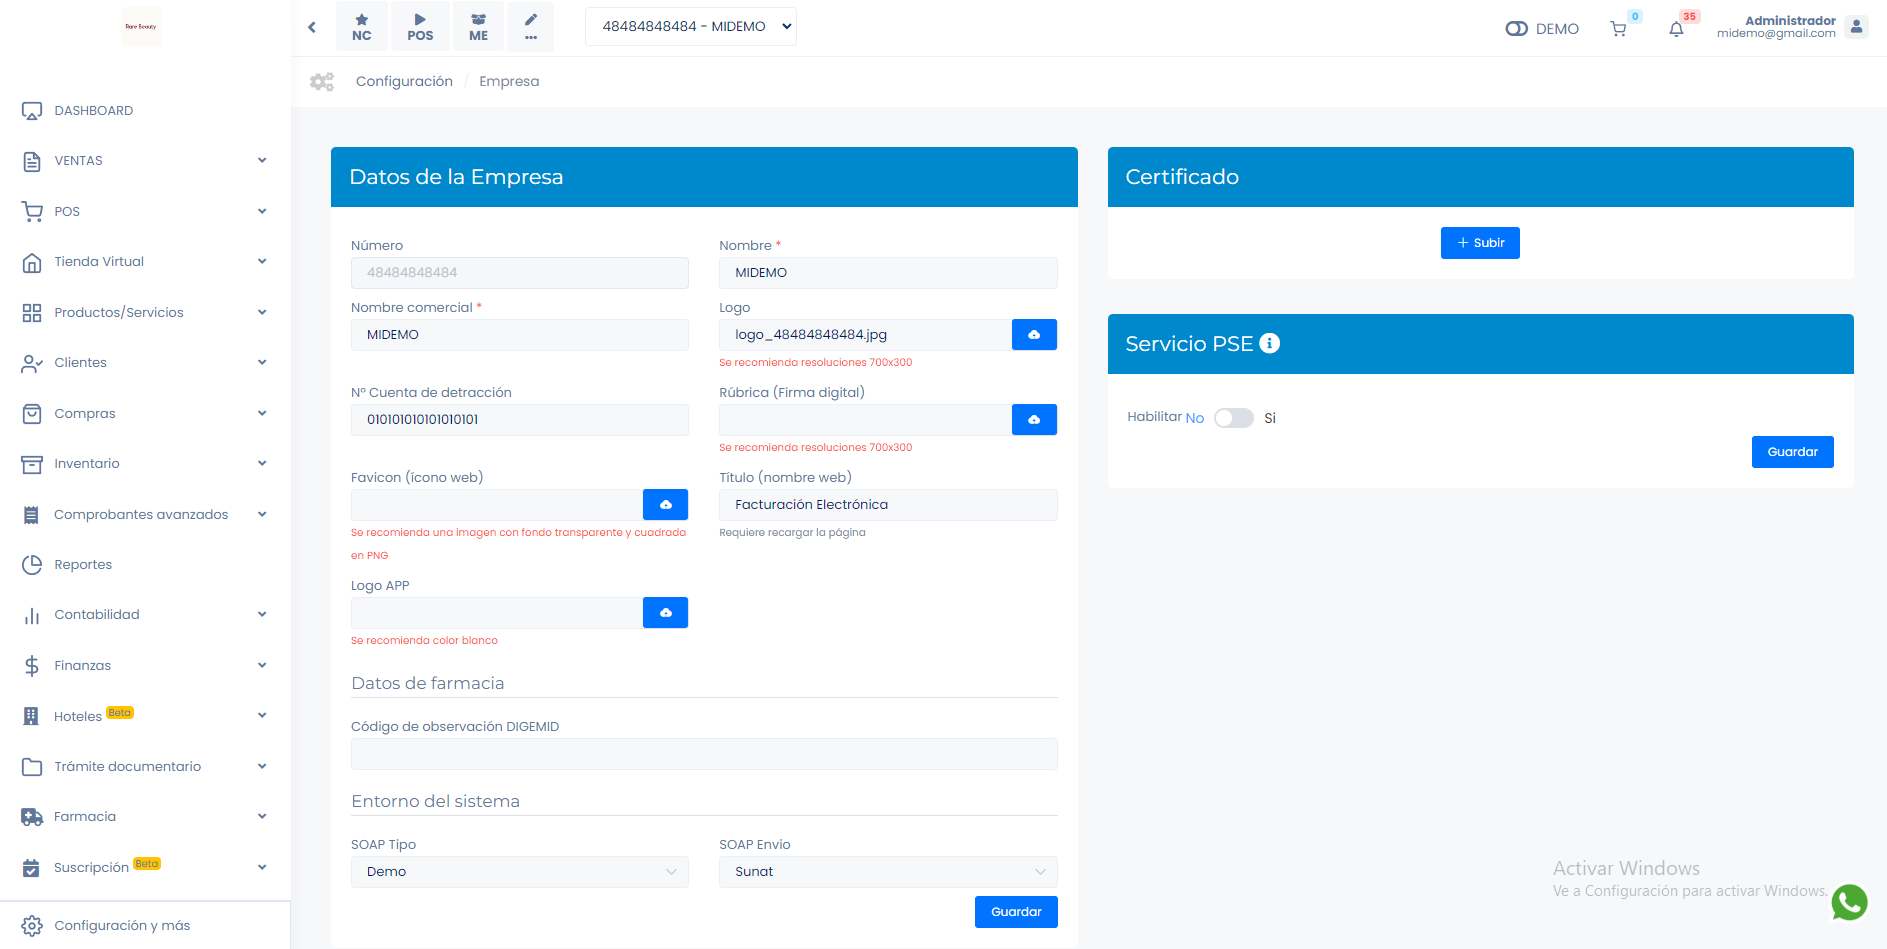The image size is (1887, 949).
Task: Open the WhatsApp chat icon
Action: 1849,902
